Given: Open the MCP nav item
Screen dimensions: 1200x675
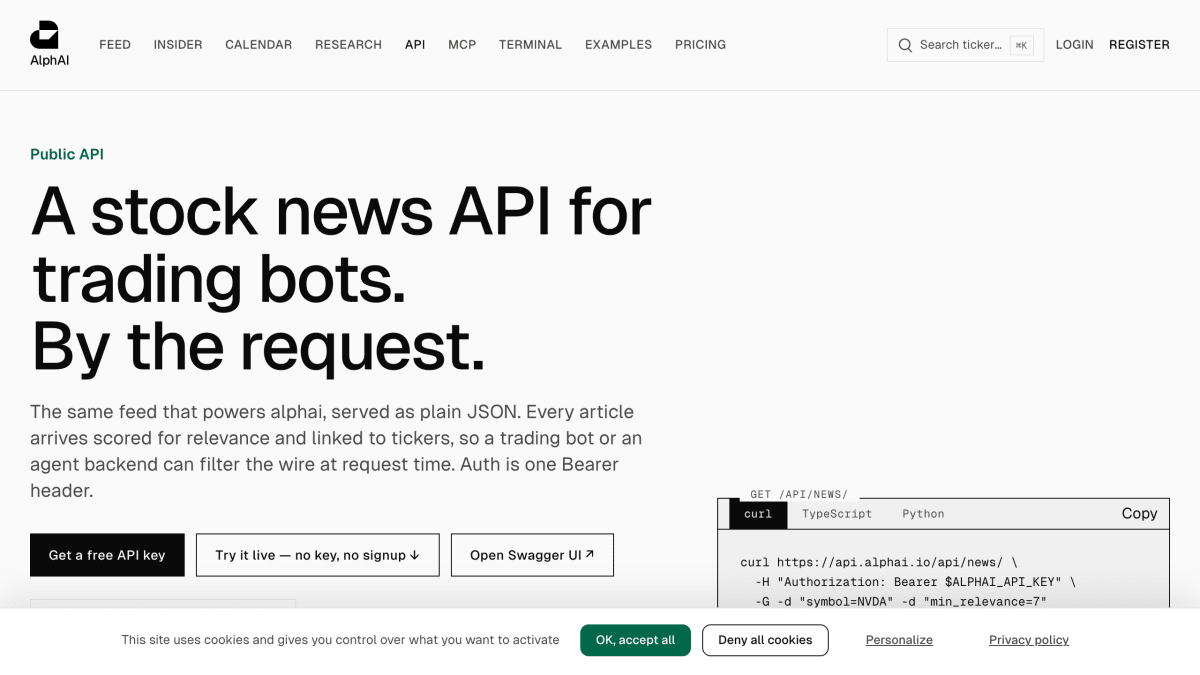Looking at the screenshot, I should pyautogui.click(x=462, y=45).
